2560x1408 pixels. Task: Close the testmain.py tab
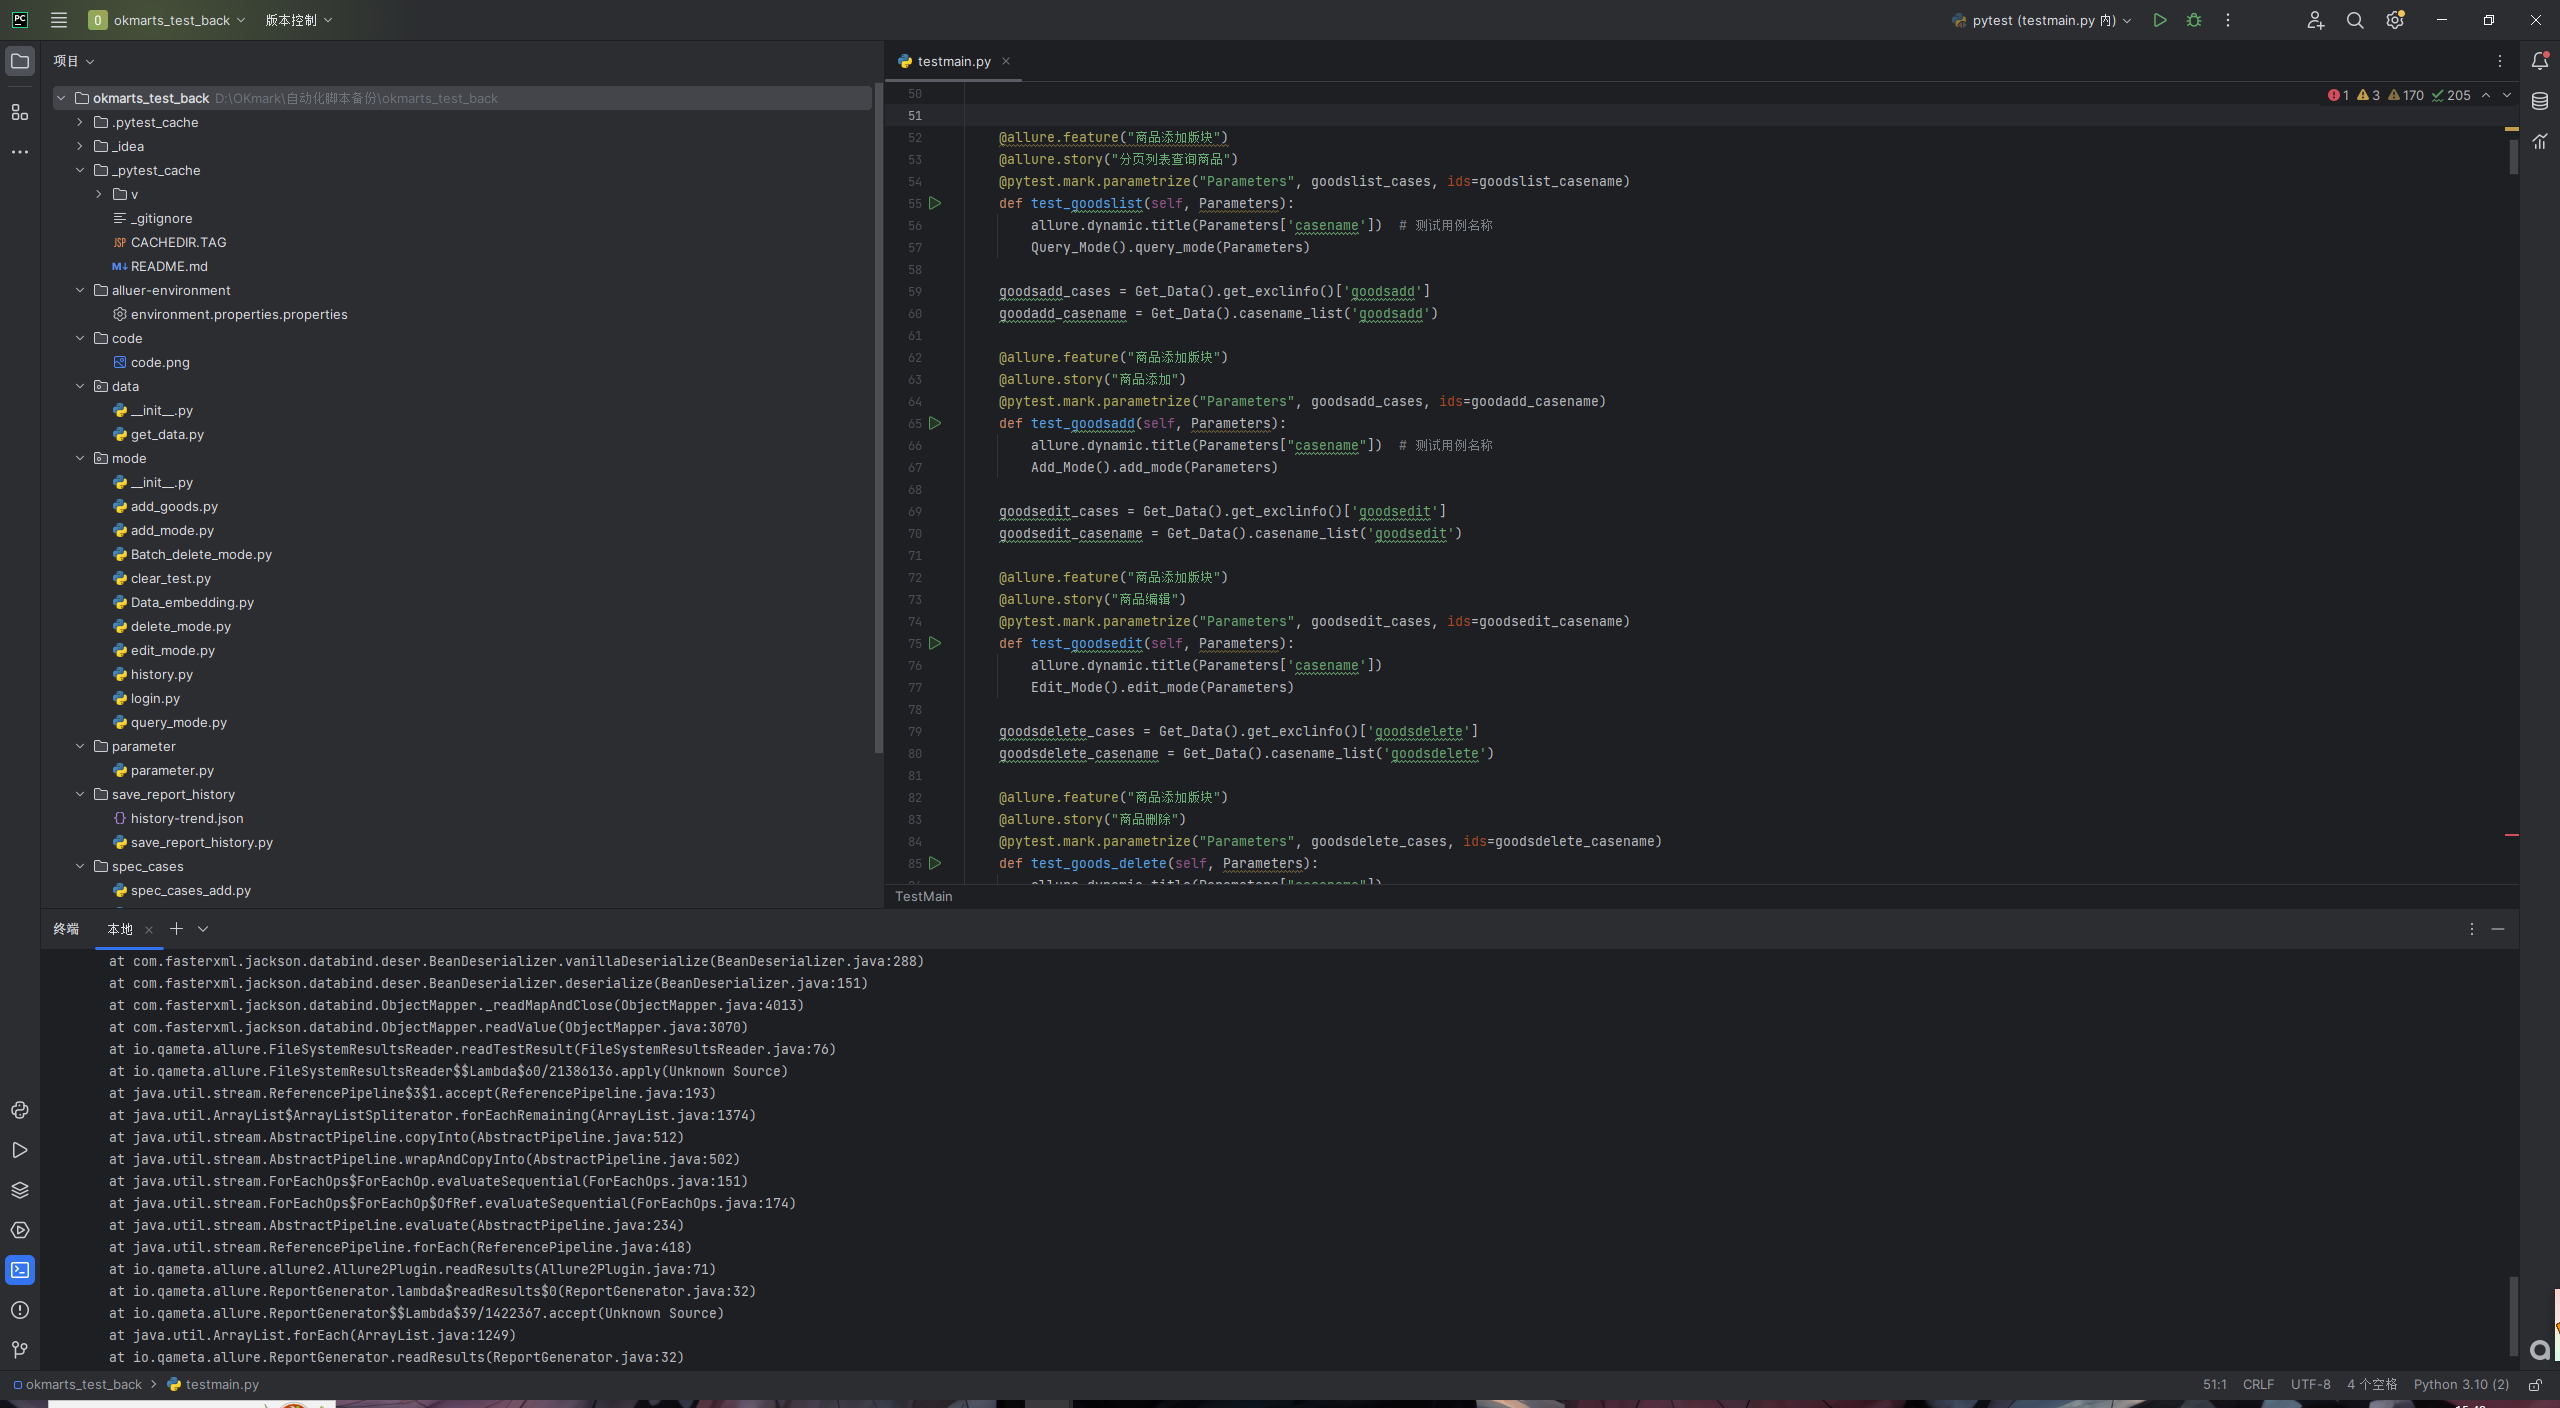pos(1006,61)
